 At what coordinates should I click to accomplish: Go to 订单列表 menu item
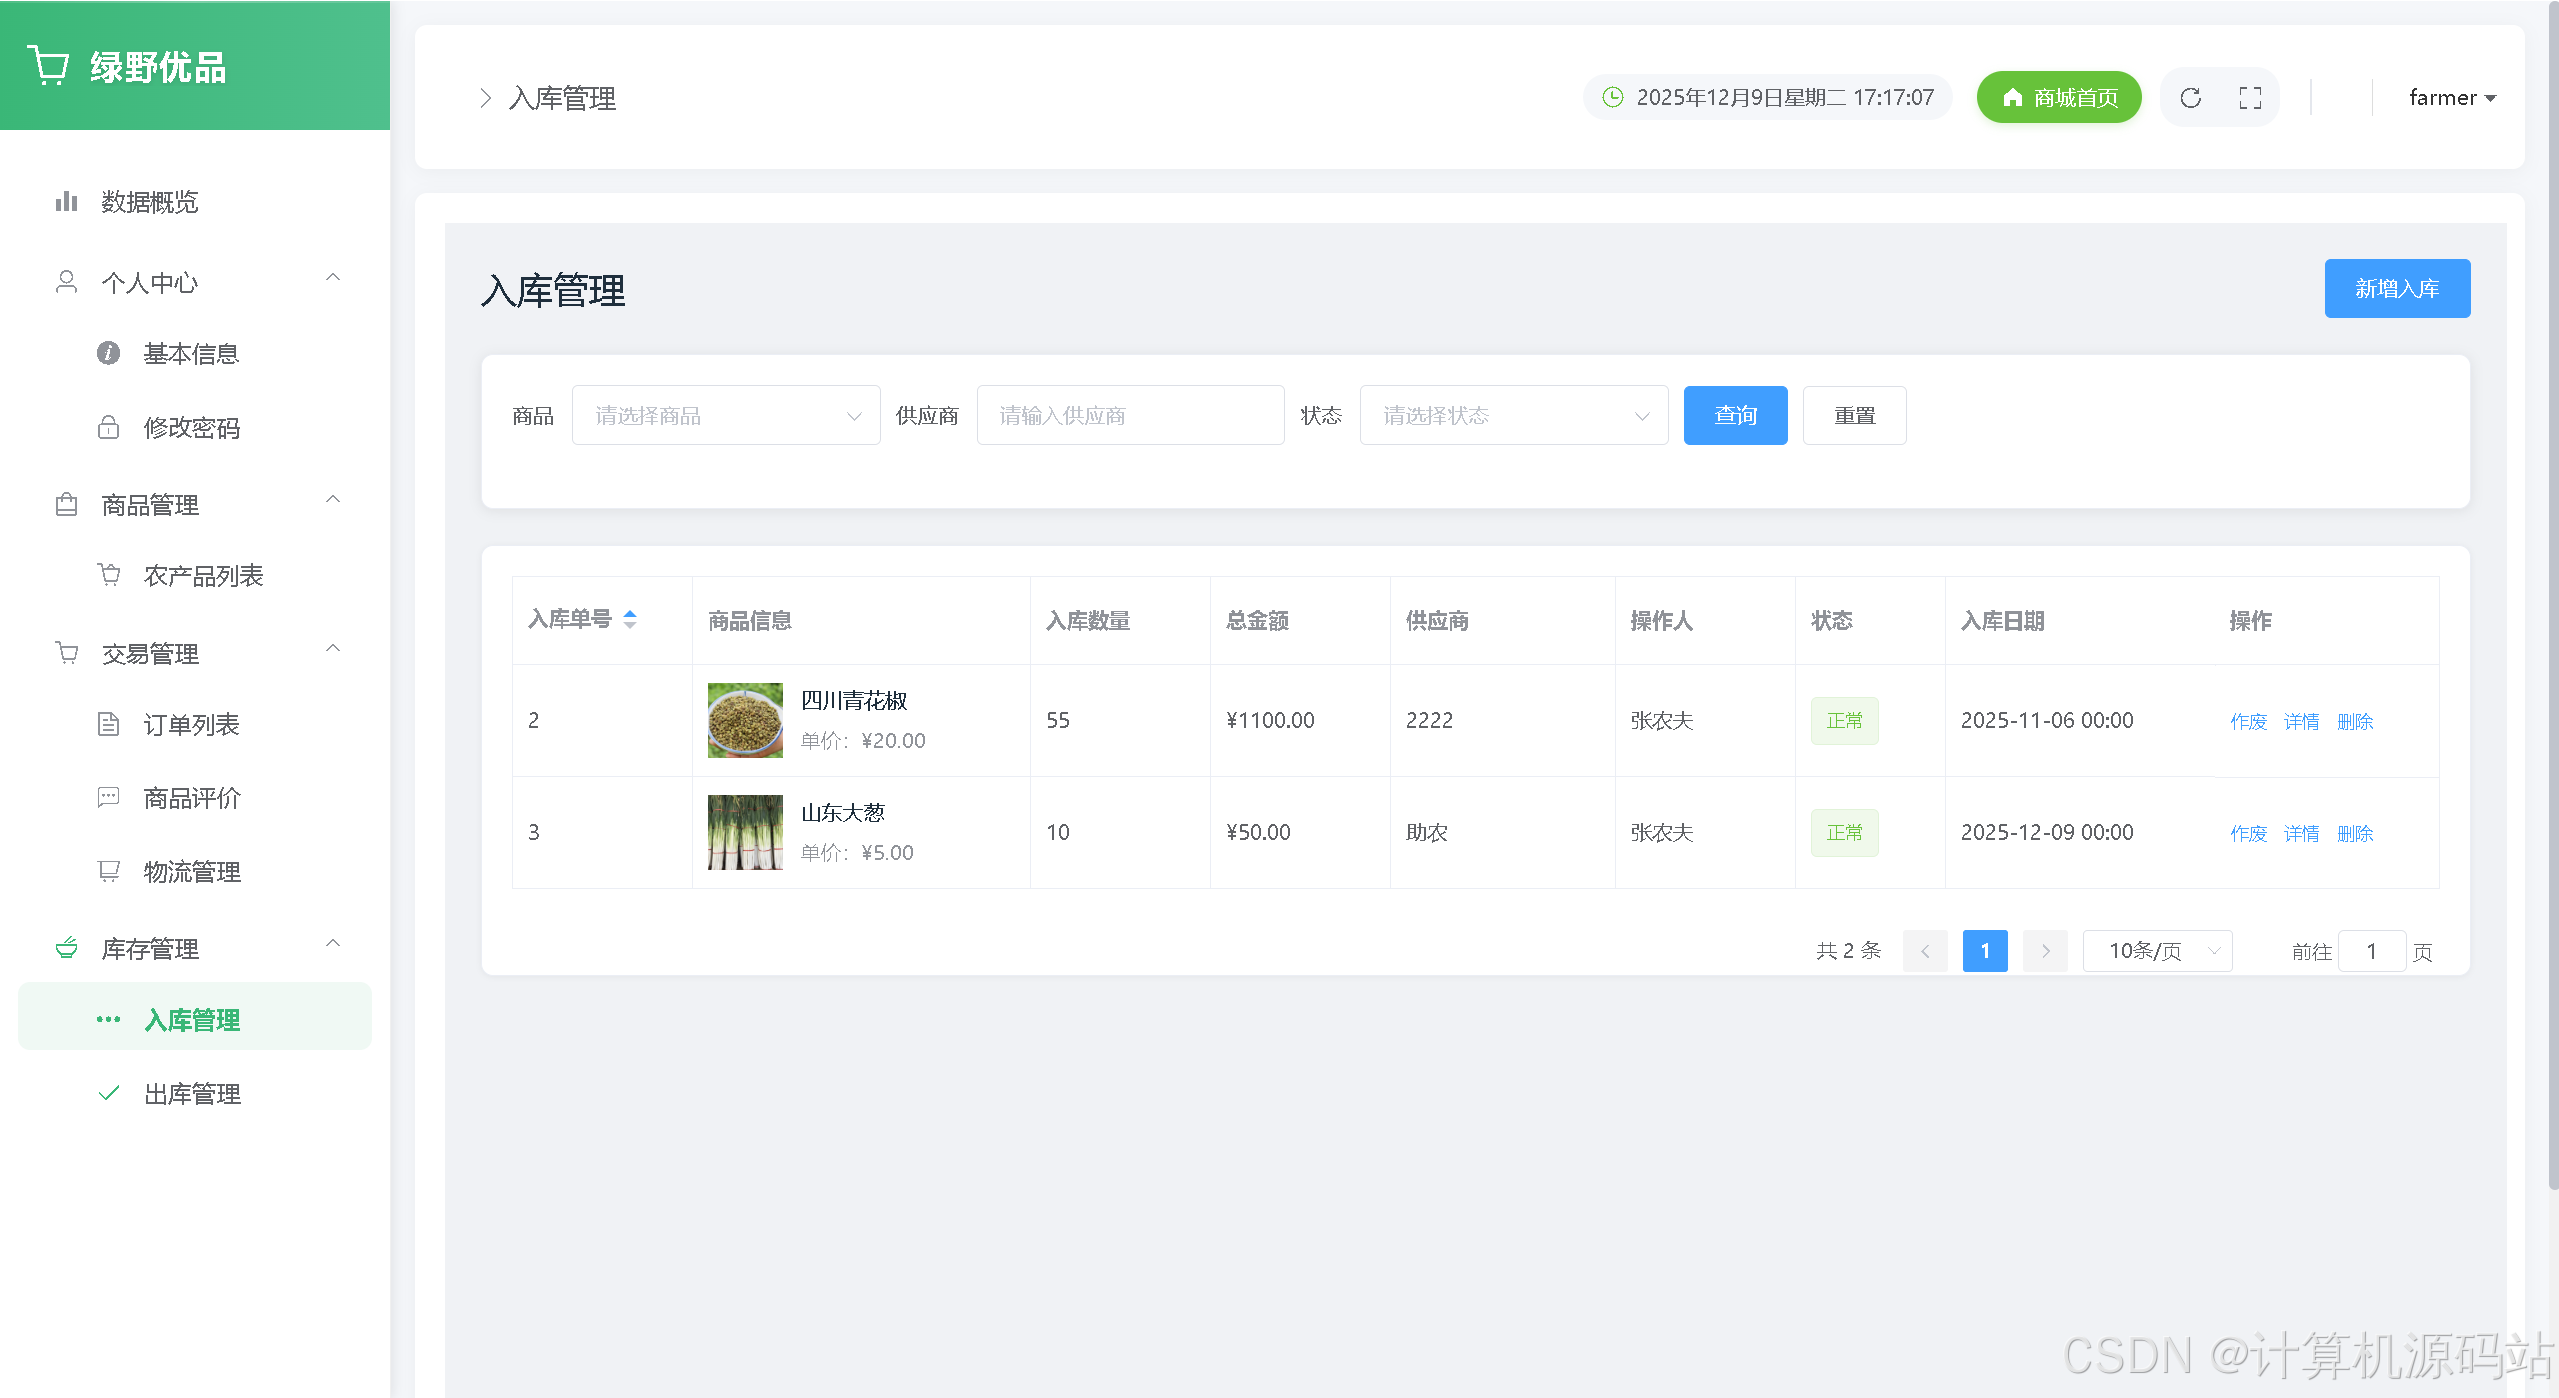(191, 725)
